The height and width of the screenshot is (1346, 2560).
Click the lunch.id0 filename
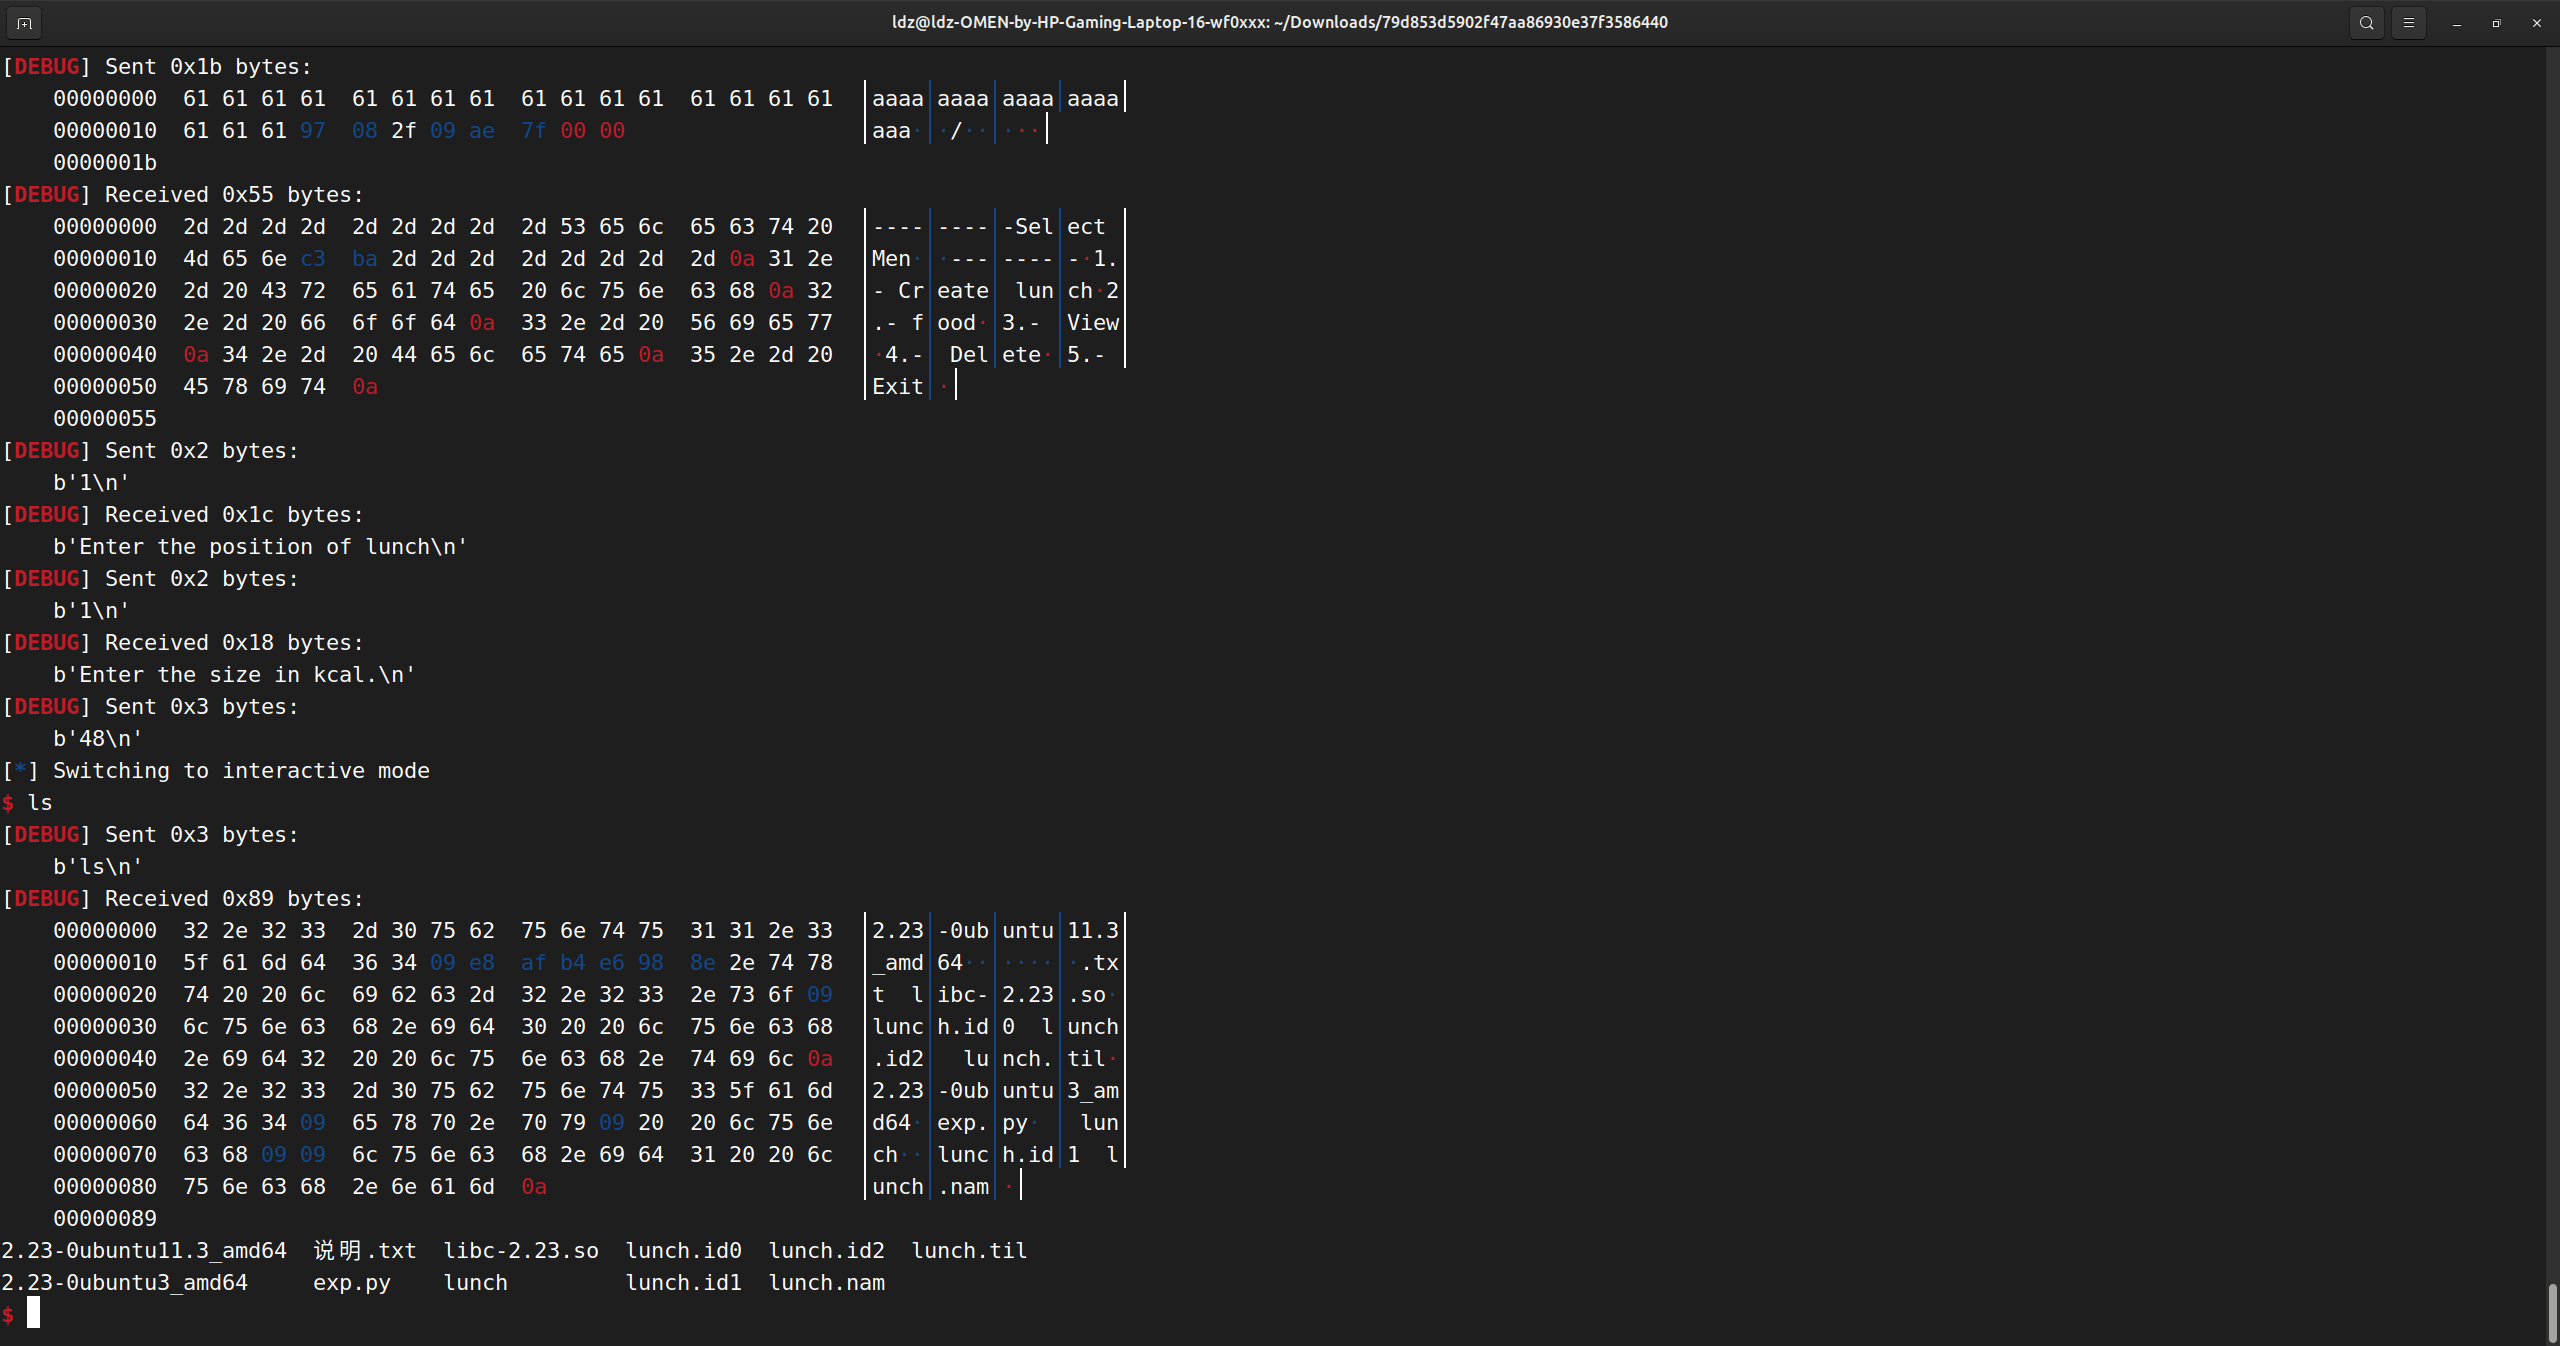coord(683,1250)
